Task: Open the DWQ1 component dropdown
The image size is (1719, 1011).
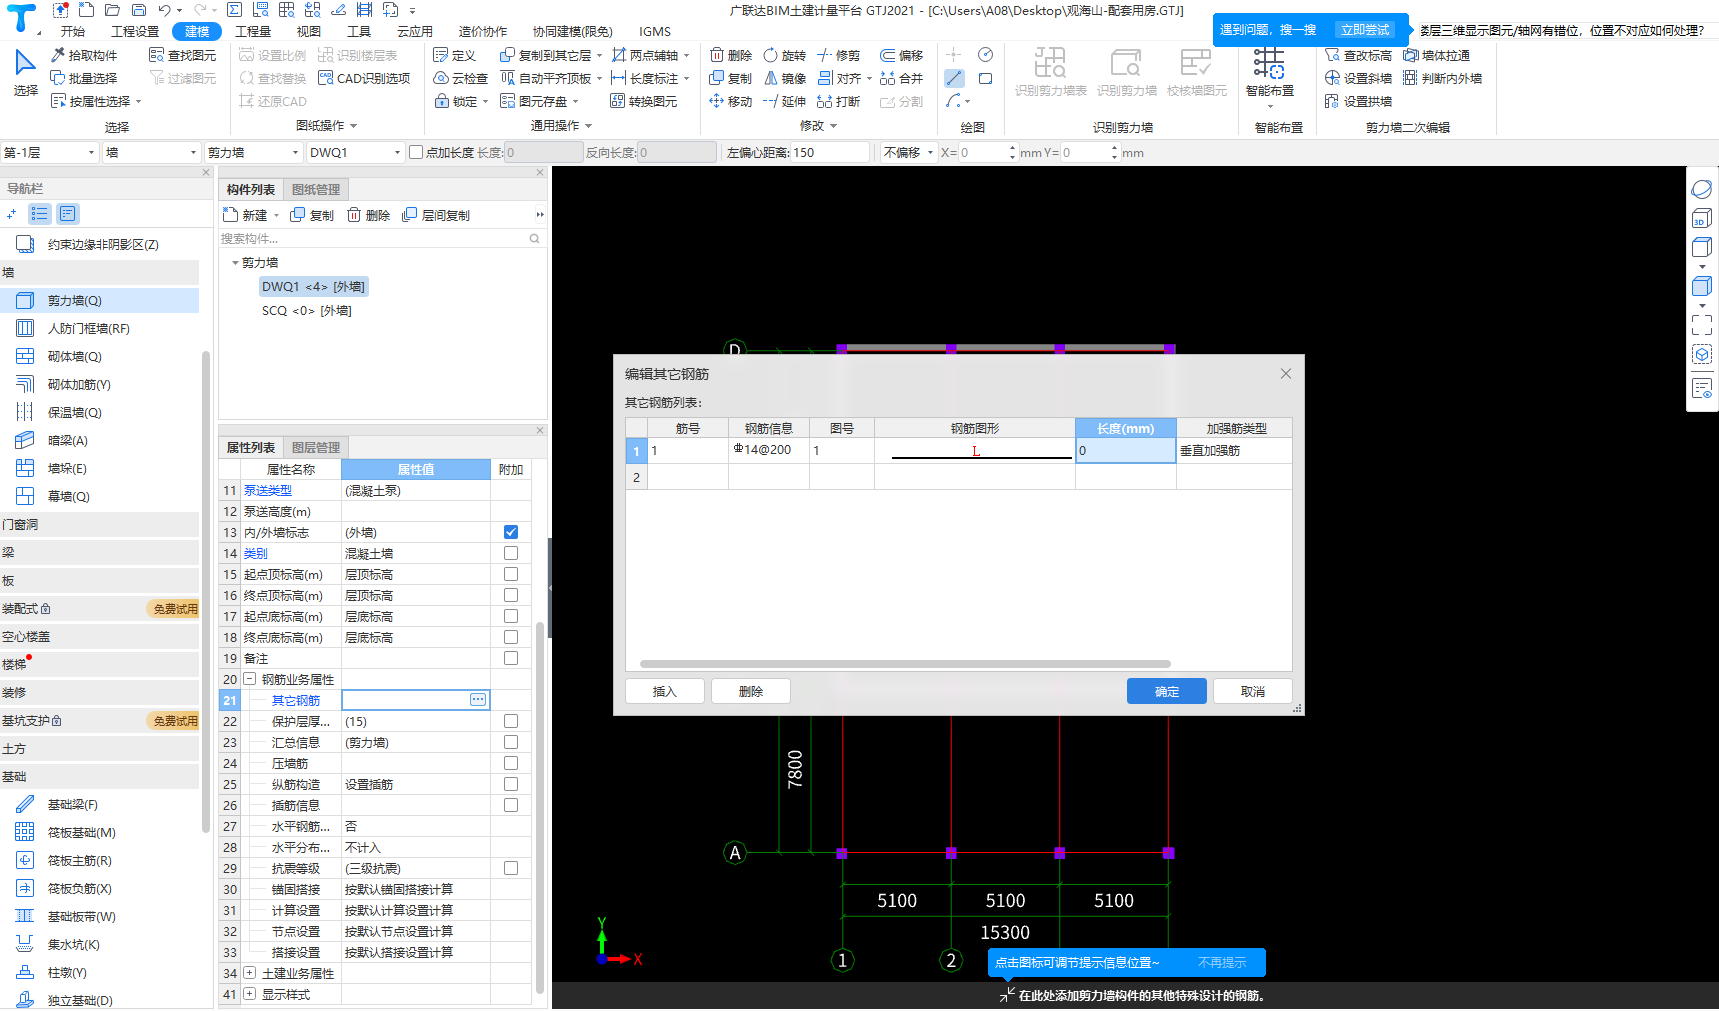Action: (355, 152)
